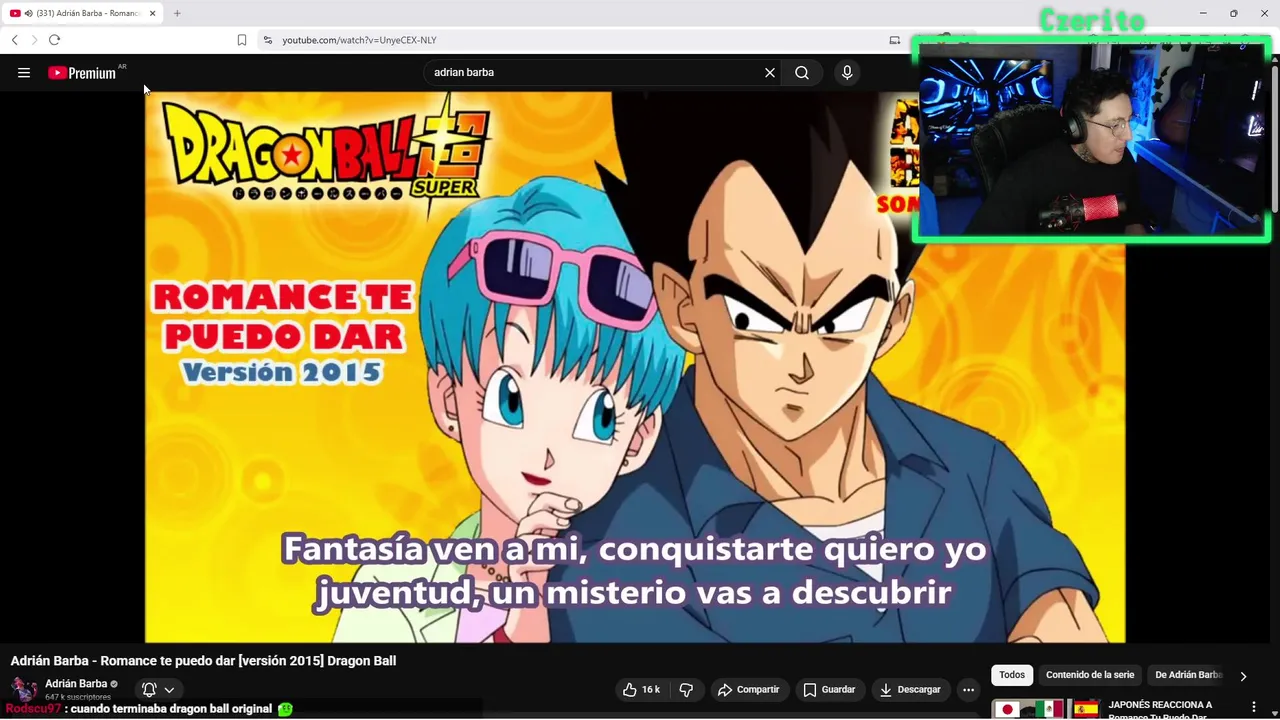Go back with the browser back arrow

14,40
